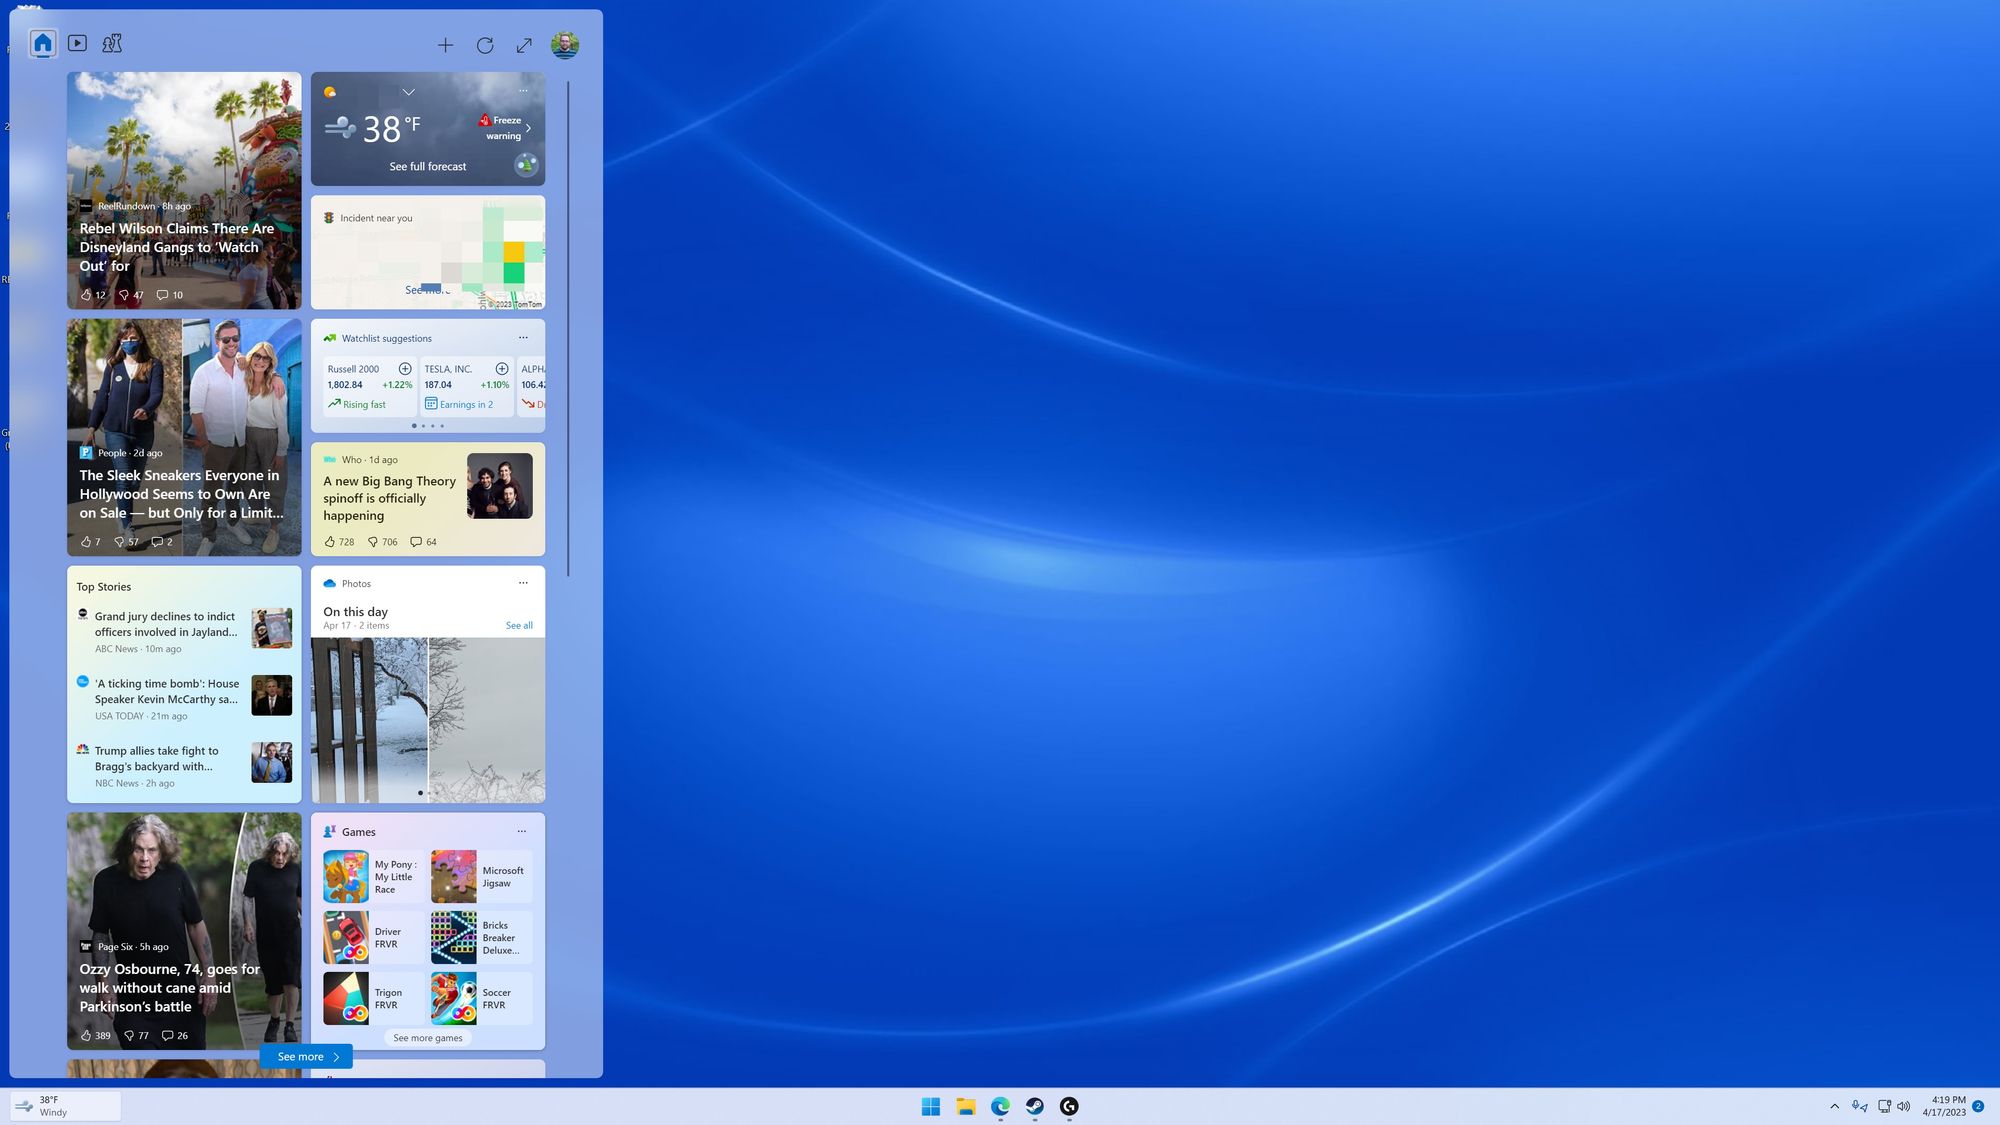This screenshot has width=2000, height=1125.
Task: Like the Big Bang Theory story
Action: 330,542
